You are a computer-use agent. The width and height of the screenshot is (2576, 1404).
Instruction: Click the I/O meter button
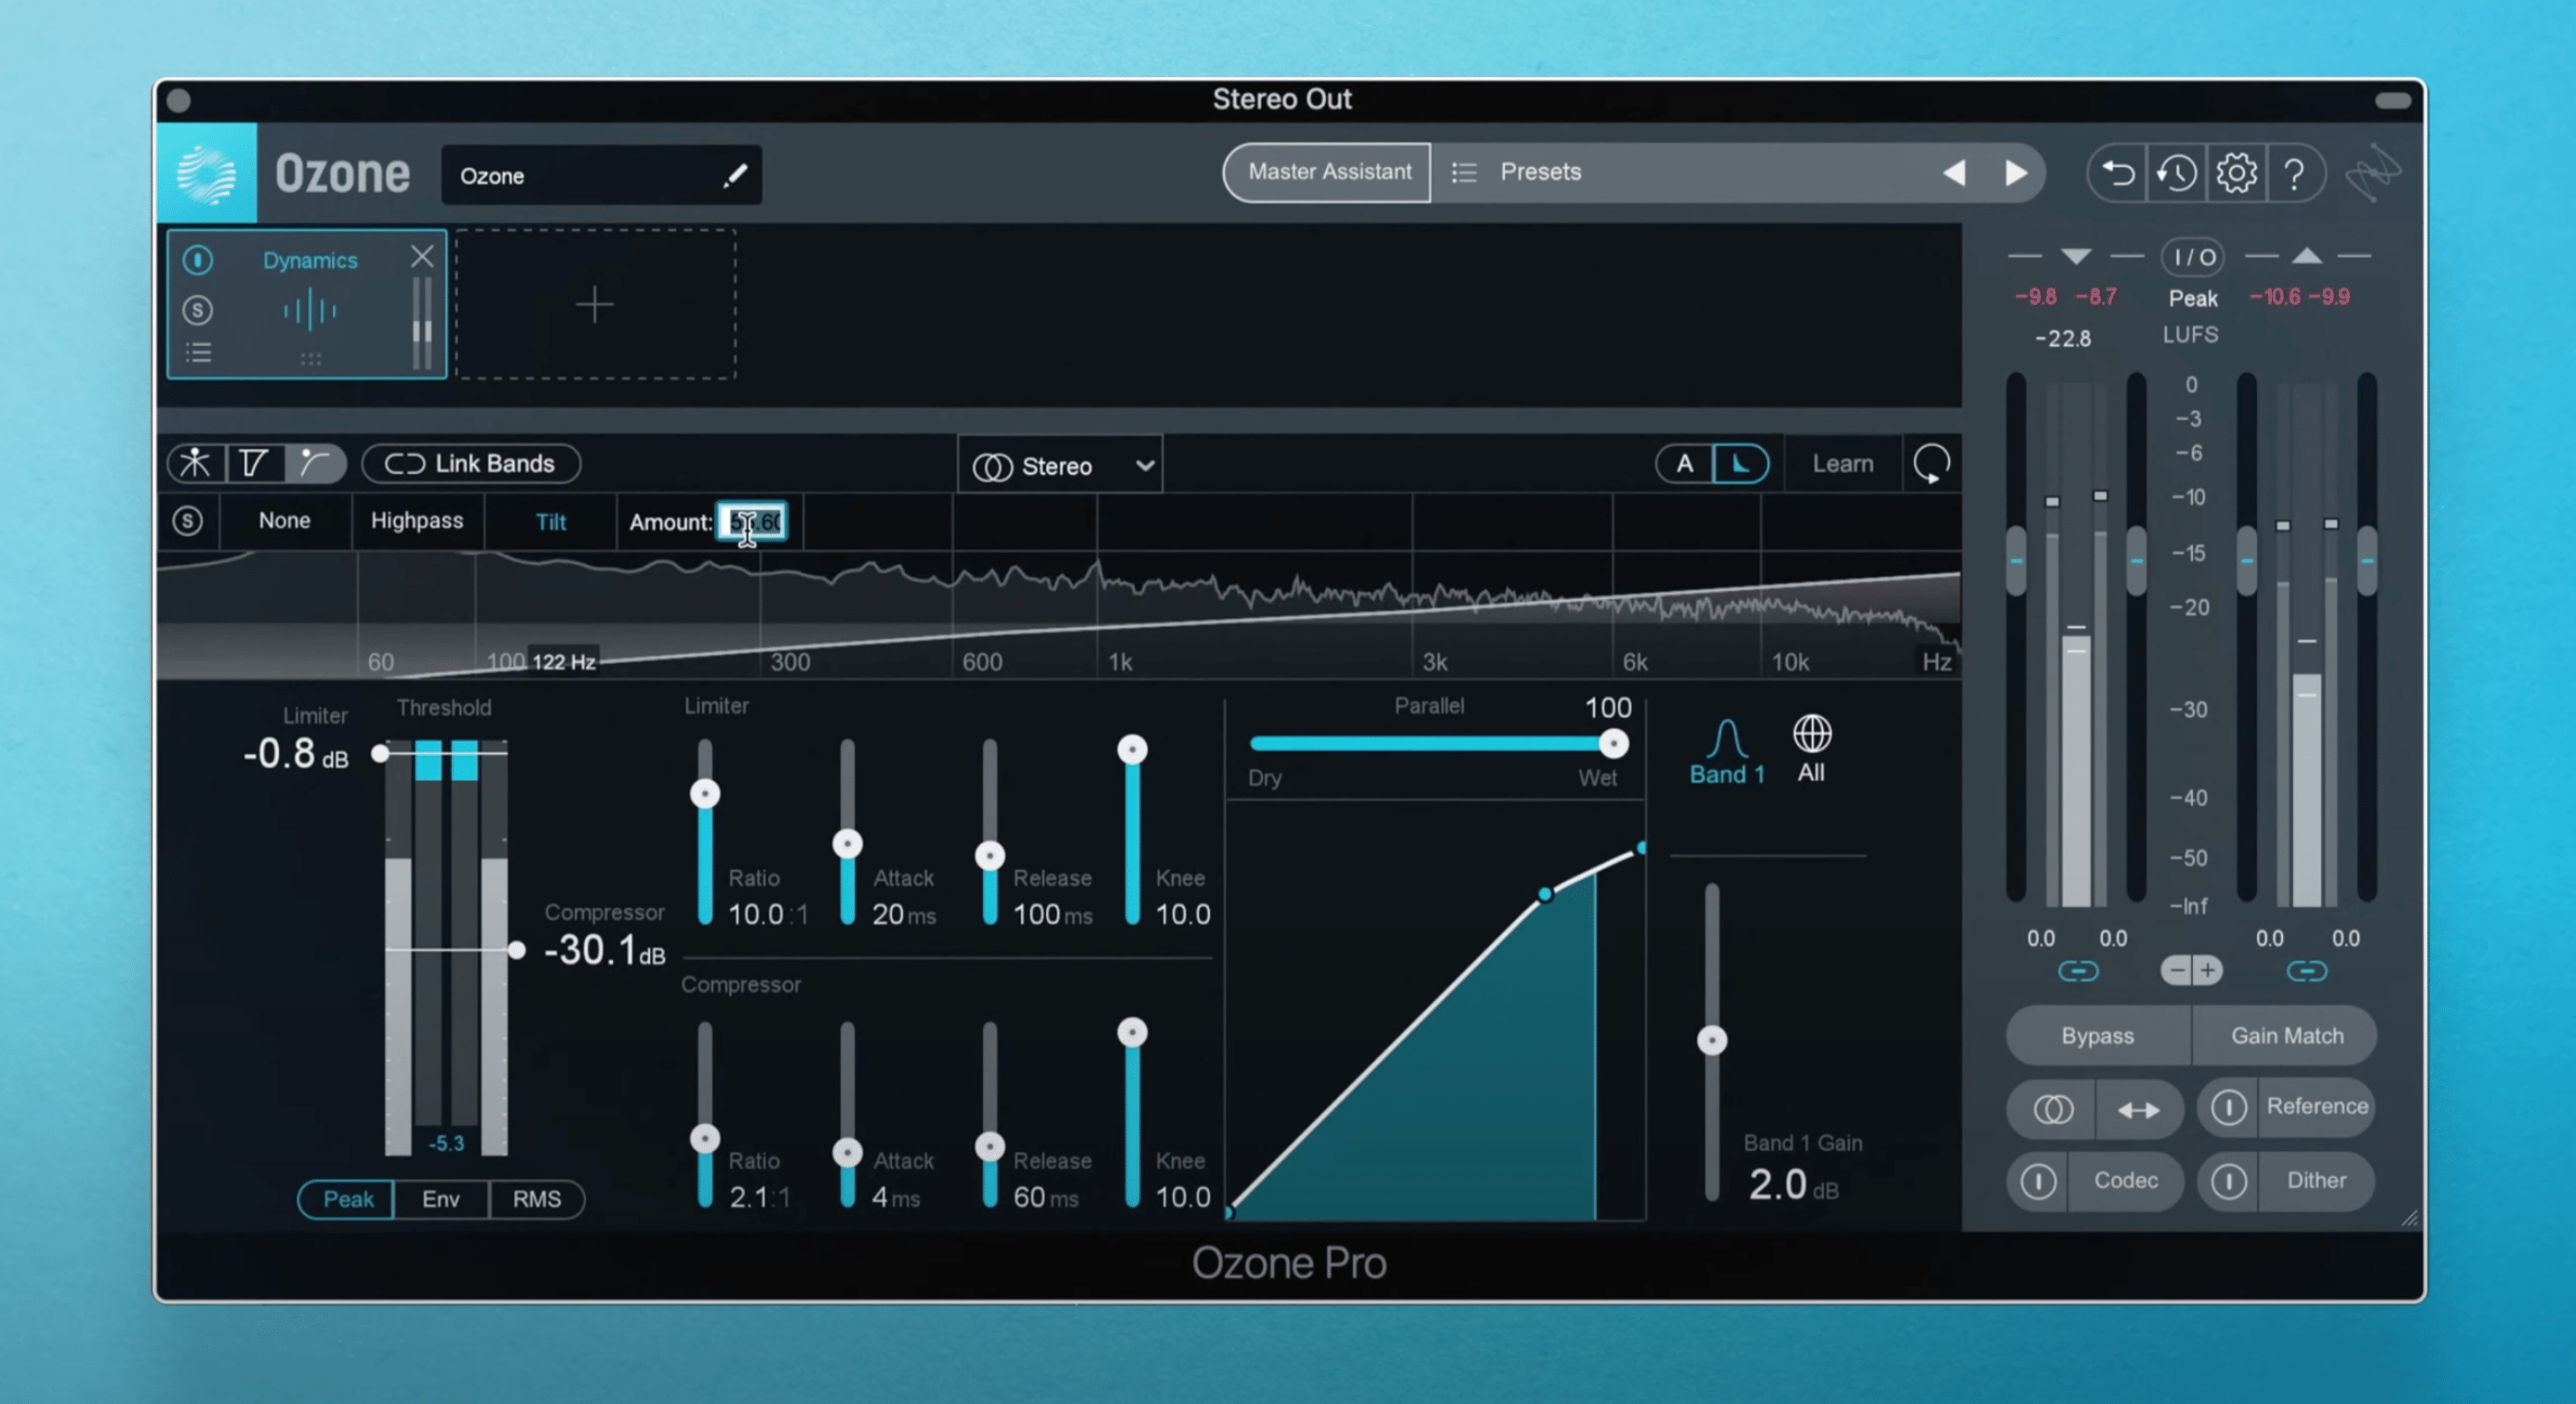[x=2194, y=258]
